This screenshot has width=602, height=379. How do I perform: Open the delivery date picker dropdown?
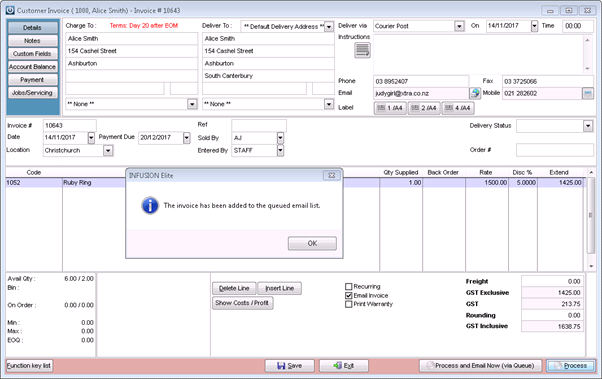click(x=534, y=26)
